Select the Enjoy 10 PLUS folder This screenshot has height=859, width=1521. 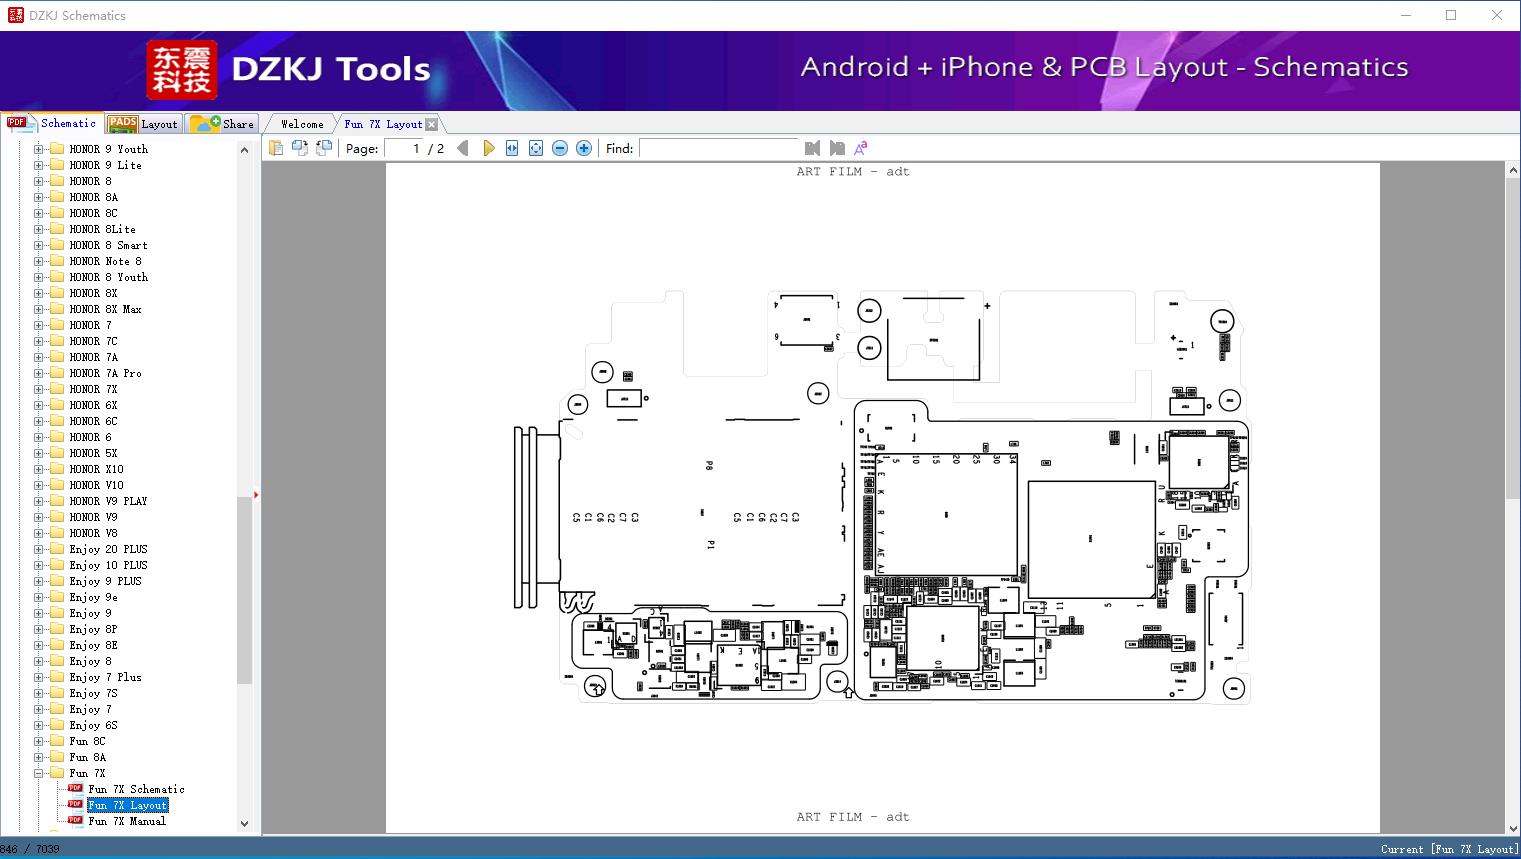point(108,565)
